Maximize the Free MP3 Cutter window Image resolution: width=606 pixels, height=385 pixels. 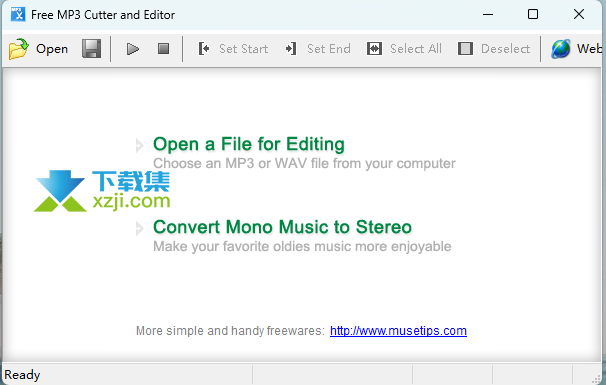pyautogui.click(x=533, y=15)
